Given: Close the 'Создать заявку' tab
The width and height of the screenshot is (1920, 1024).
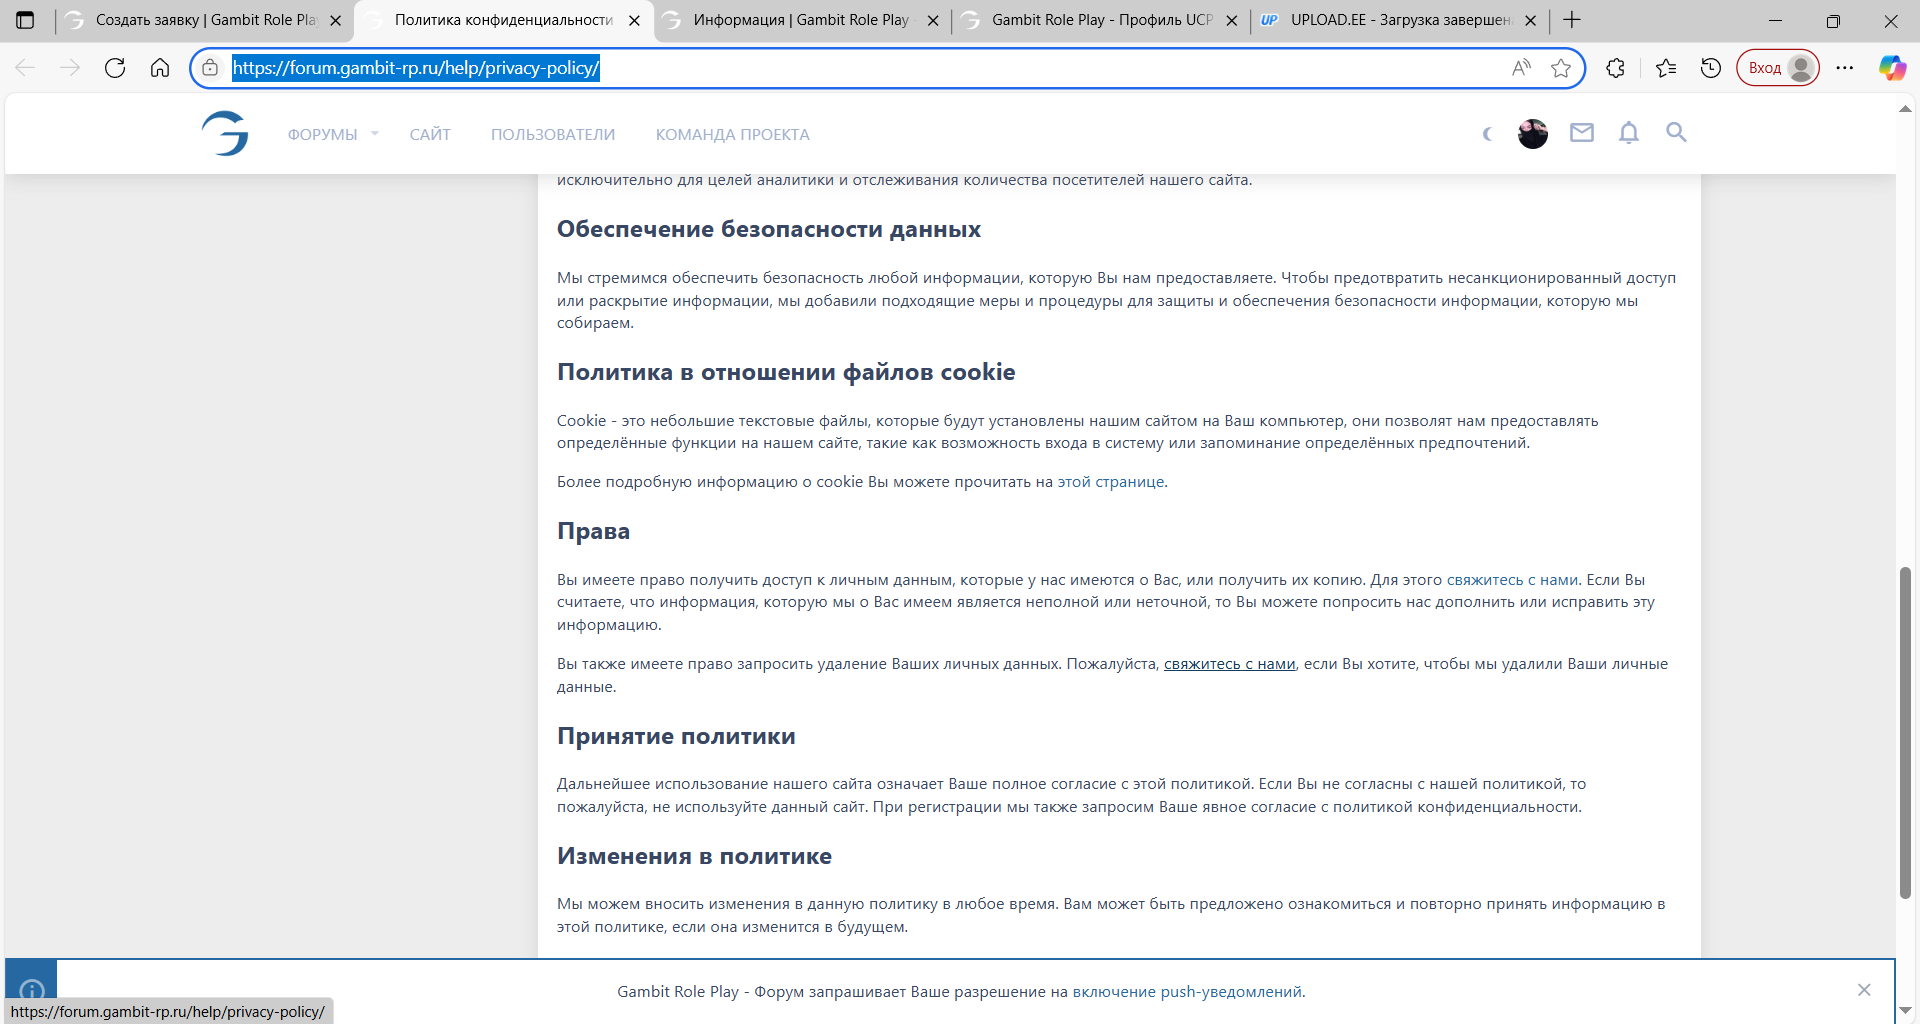Looking at the screenshot, I should point(336,20).
